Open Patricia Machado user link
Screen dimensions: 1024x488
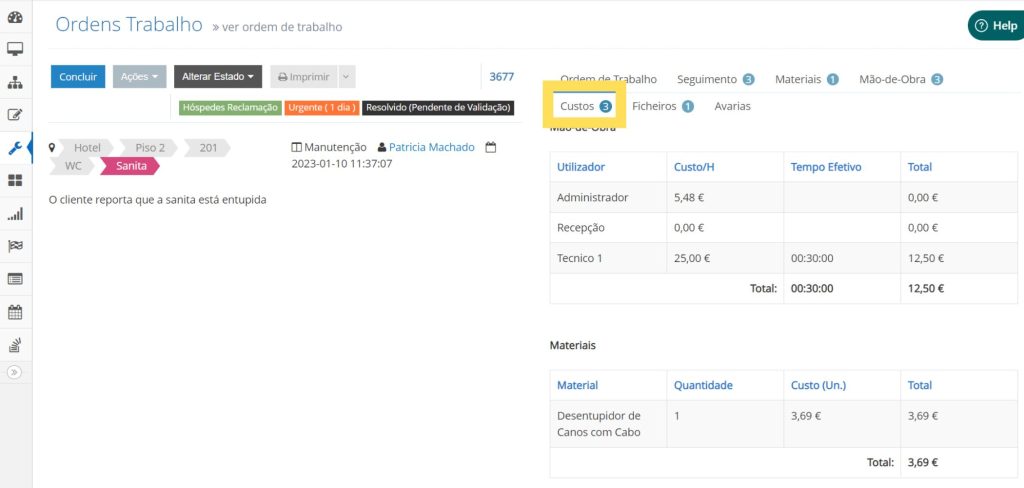pyautogui.click(x=431, y=147)
